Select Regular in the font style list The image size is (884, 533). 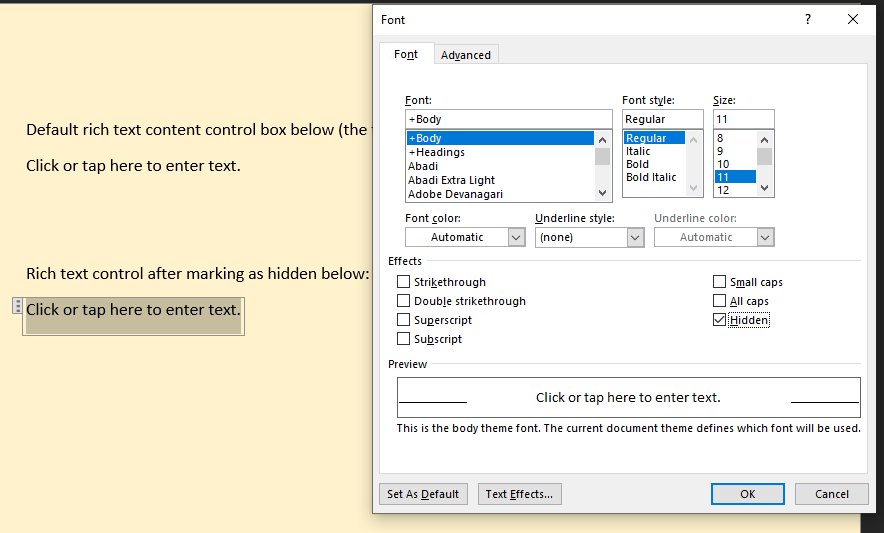tap(655, 138)
